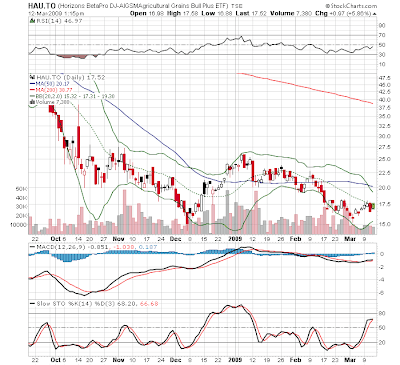Click the StockCharts.com copyright label
400x365 pixels.
tap(351, 6)
